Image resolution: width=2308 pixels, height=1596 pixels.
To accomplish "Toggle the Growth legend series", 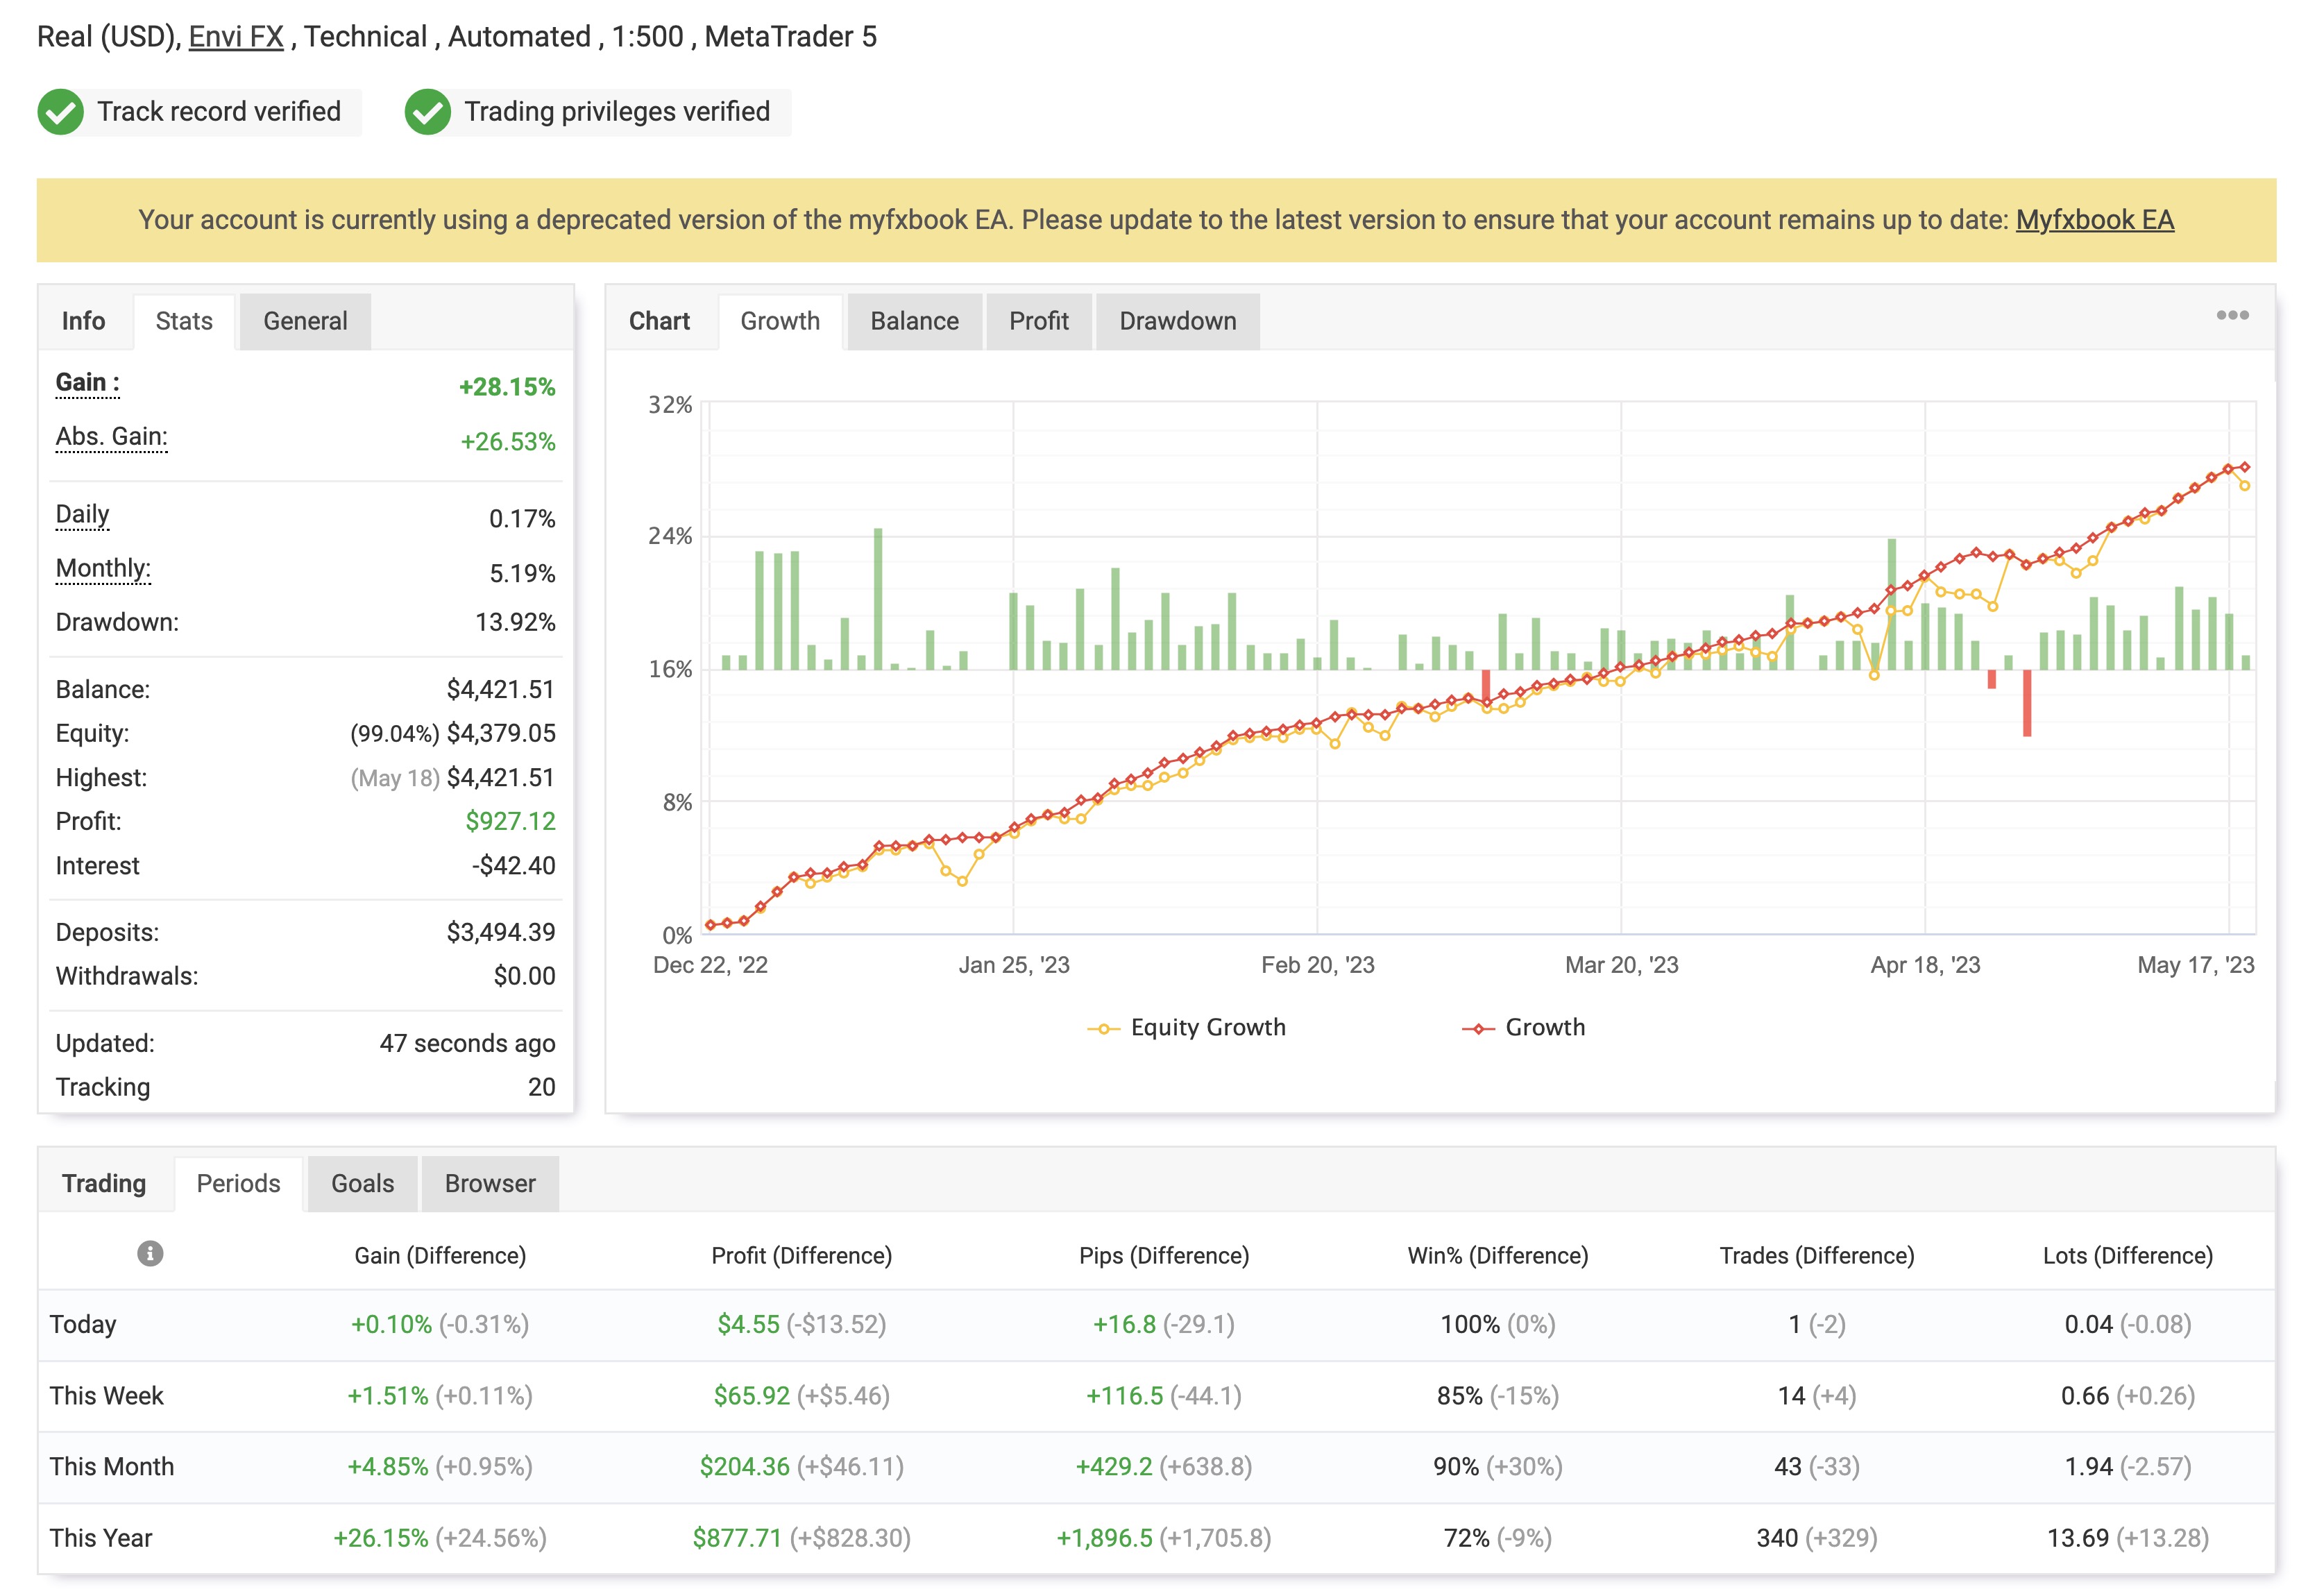I will tap(1523, 1027).
